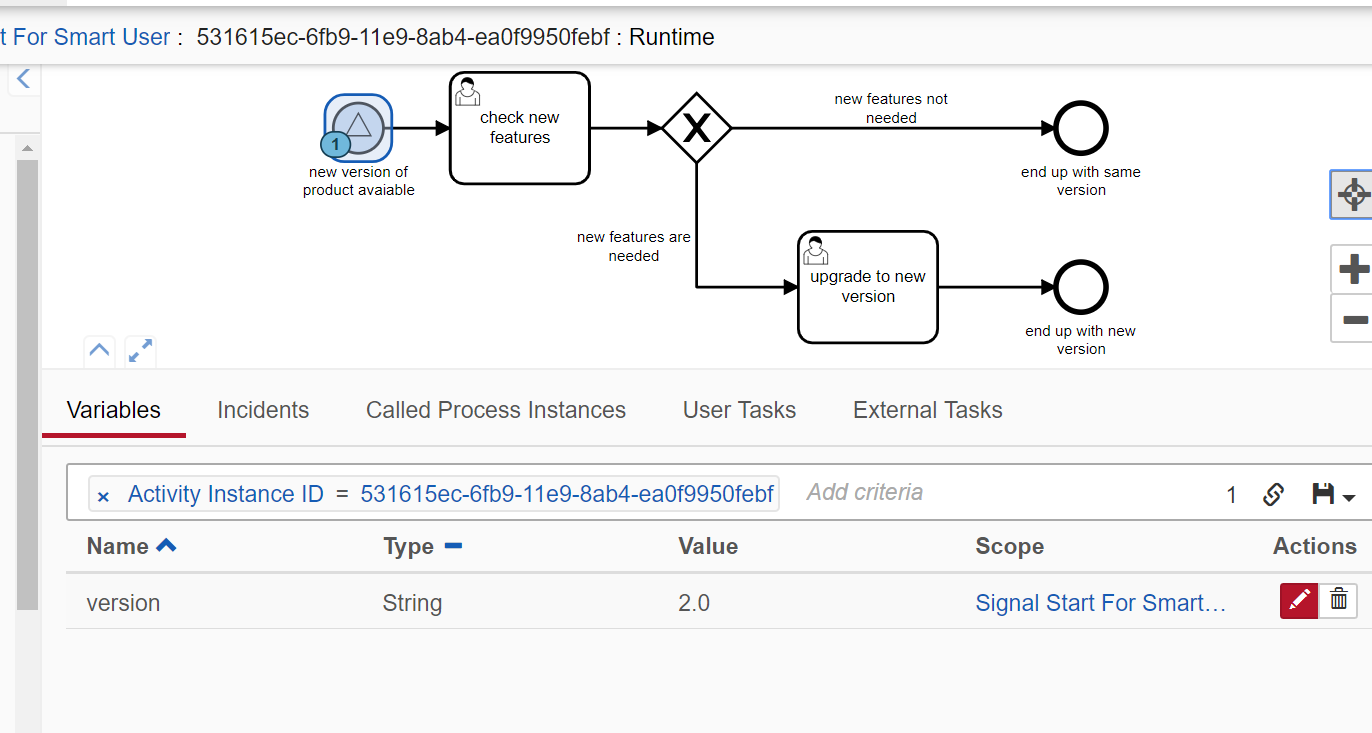
Task: Sort variables by Name column header
Action: click(x=118, y=546)
